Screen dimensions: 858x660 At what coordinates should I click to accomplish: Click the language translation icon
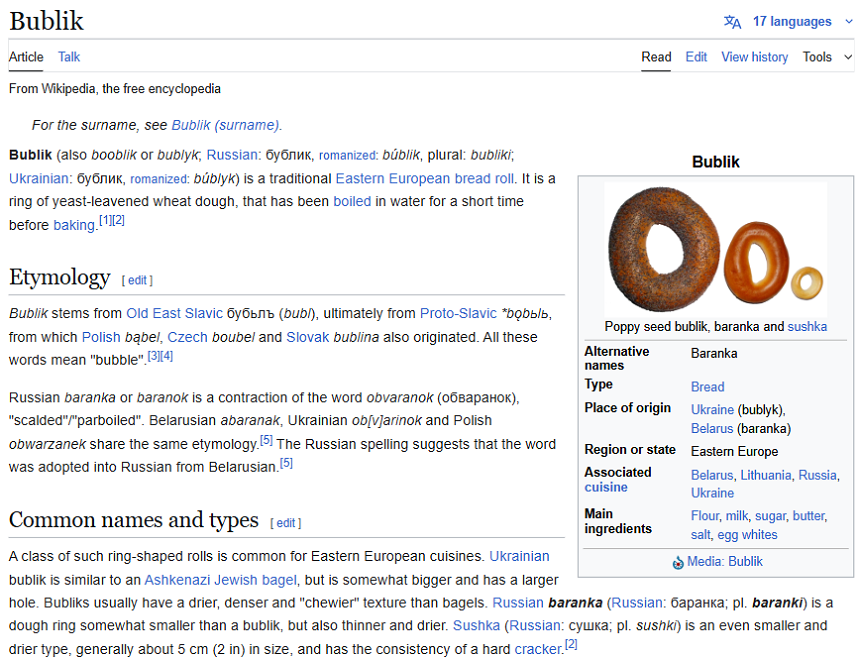click(x=732, y=22)
